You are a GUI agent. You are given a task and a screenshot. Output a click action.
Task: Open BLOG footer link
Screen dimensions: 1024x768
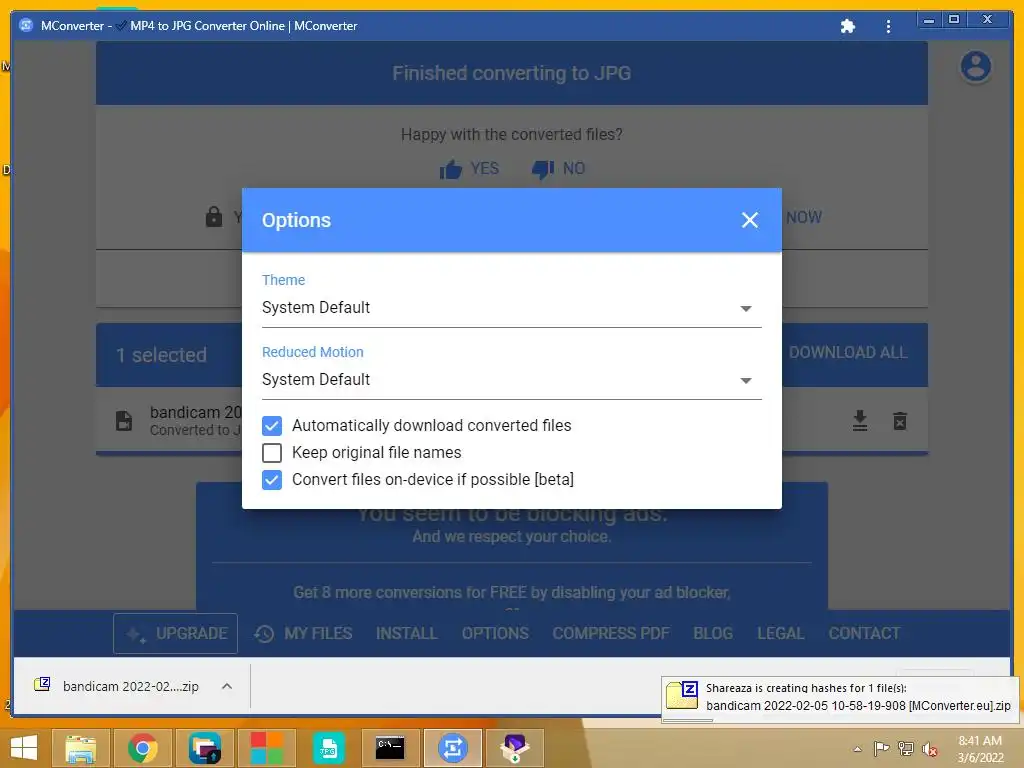713,633
